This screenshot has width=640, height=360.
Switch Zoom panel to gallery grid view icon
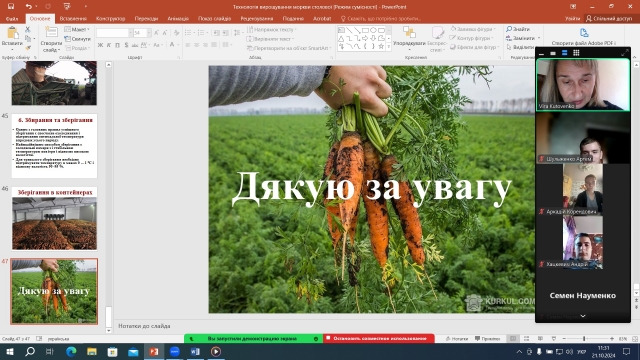pos(576,53)
